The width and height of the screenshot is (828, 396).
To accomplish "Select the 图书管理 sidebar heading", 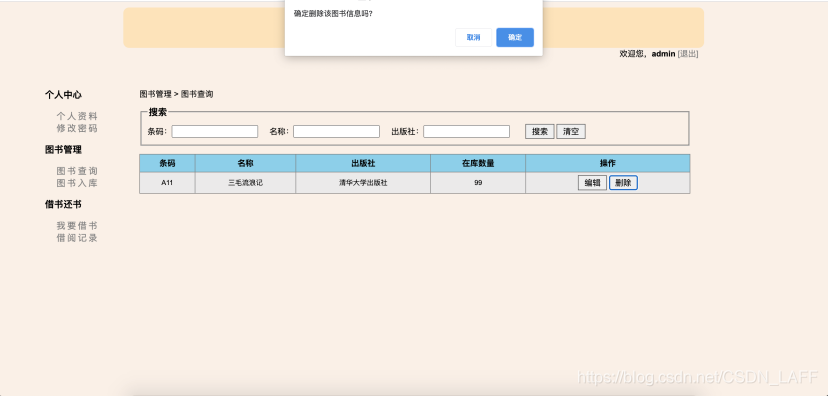I will [63, 150].
